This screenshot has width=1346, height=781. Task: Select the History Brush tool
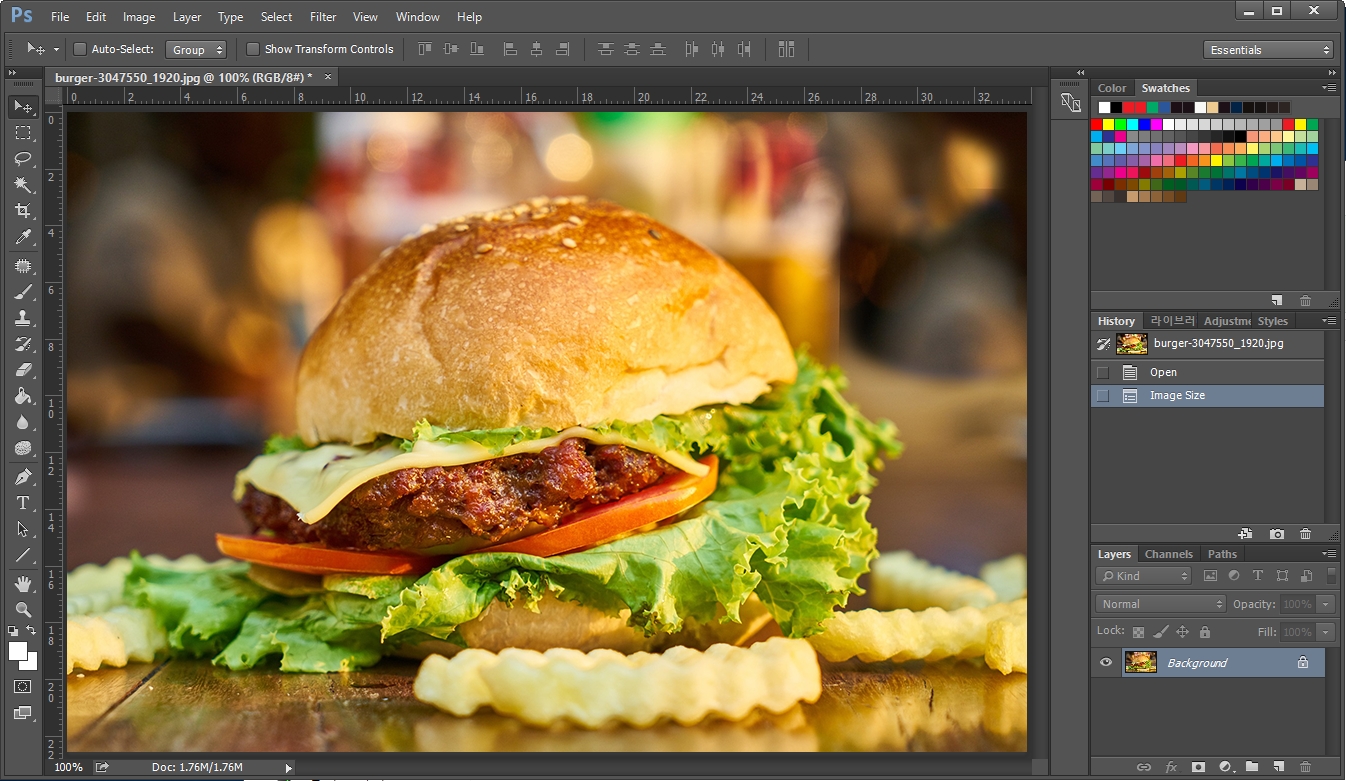pyautogui.click(x=23, y=344)
